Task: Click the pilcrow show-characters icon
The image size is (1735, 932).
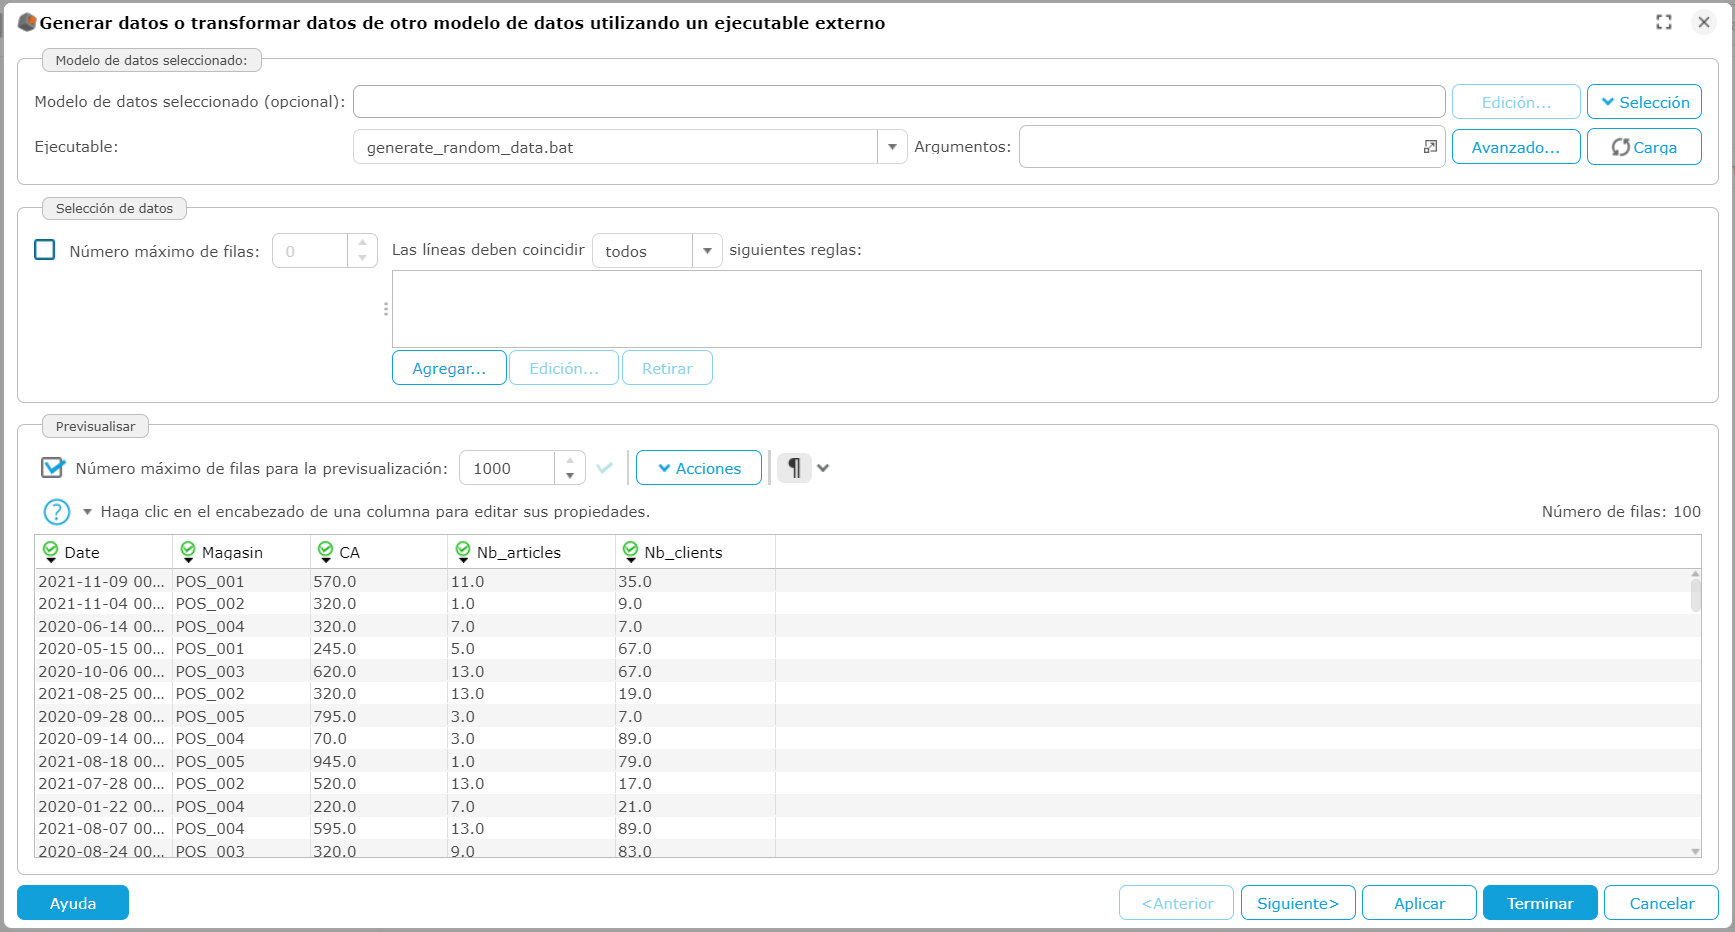Action: click(794, 468)
